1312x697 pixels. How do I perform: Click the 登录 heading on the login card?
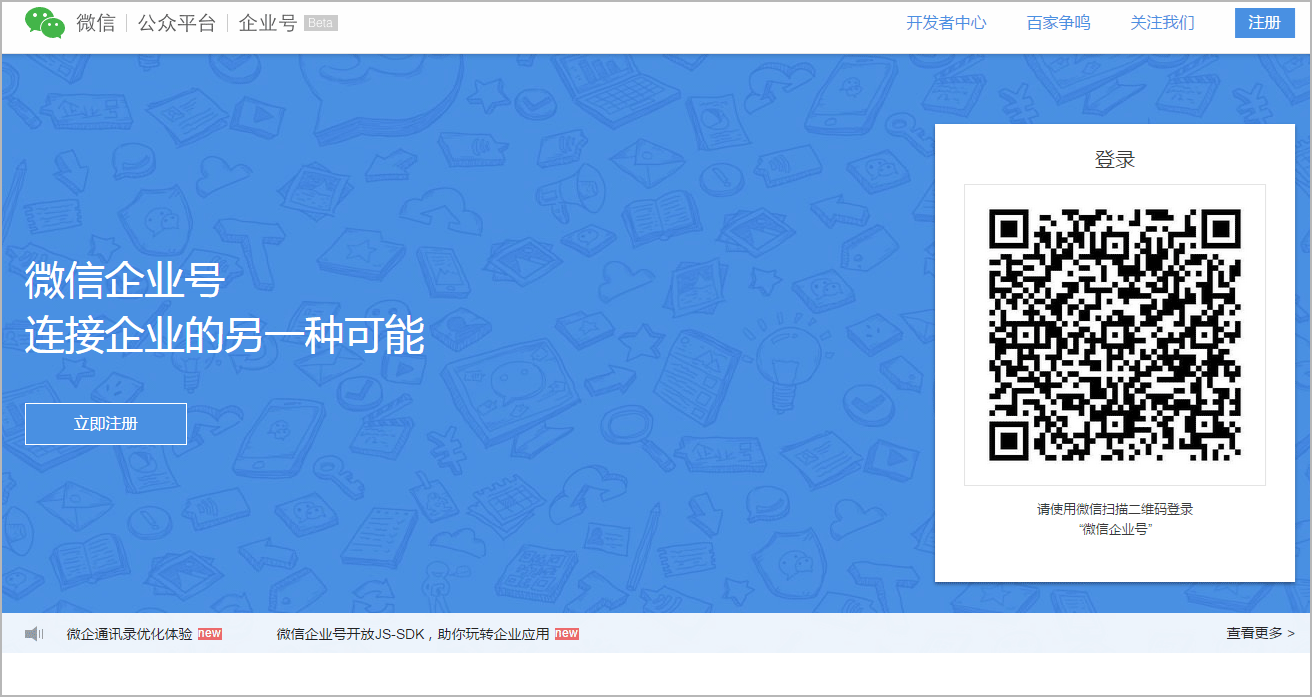click(x=1115, y=160)
